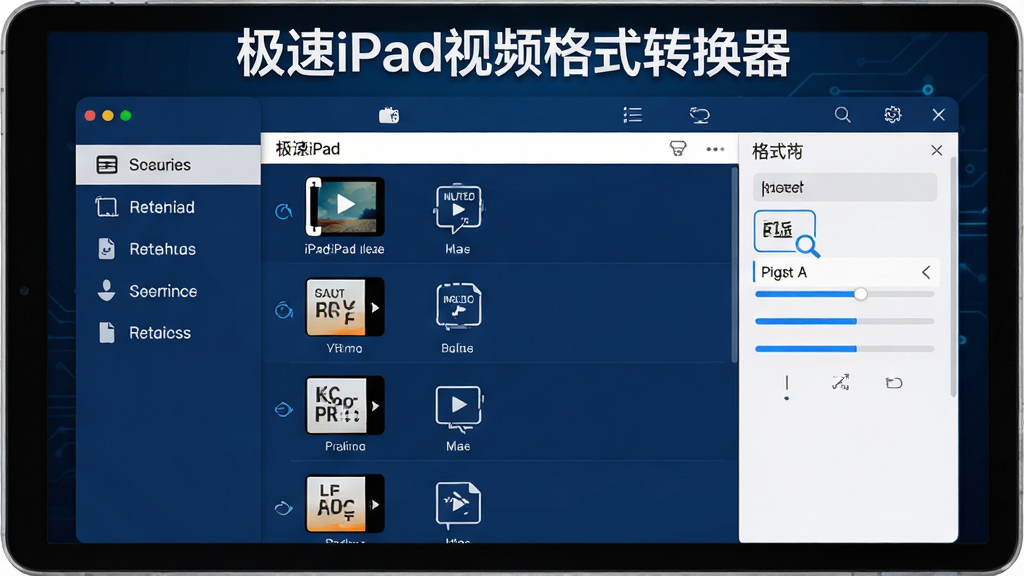The image size is (1024, 576).
Task: Click the filter icon beside 极速iPad header
Action: tap(678, 148)
